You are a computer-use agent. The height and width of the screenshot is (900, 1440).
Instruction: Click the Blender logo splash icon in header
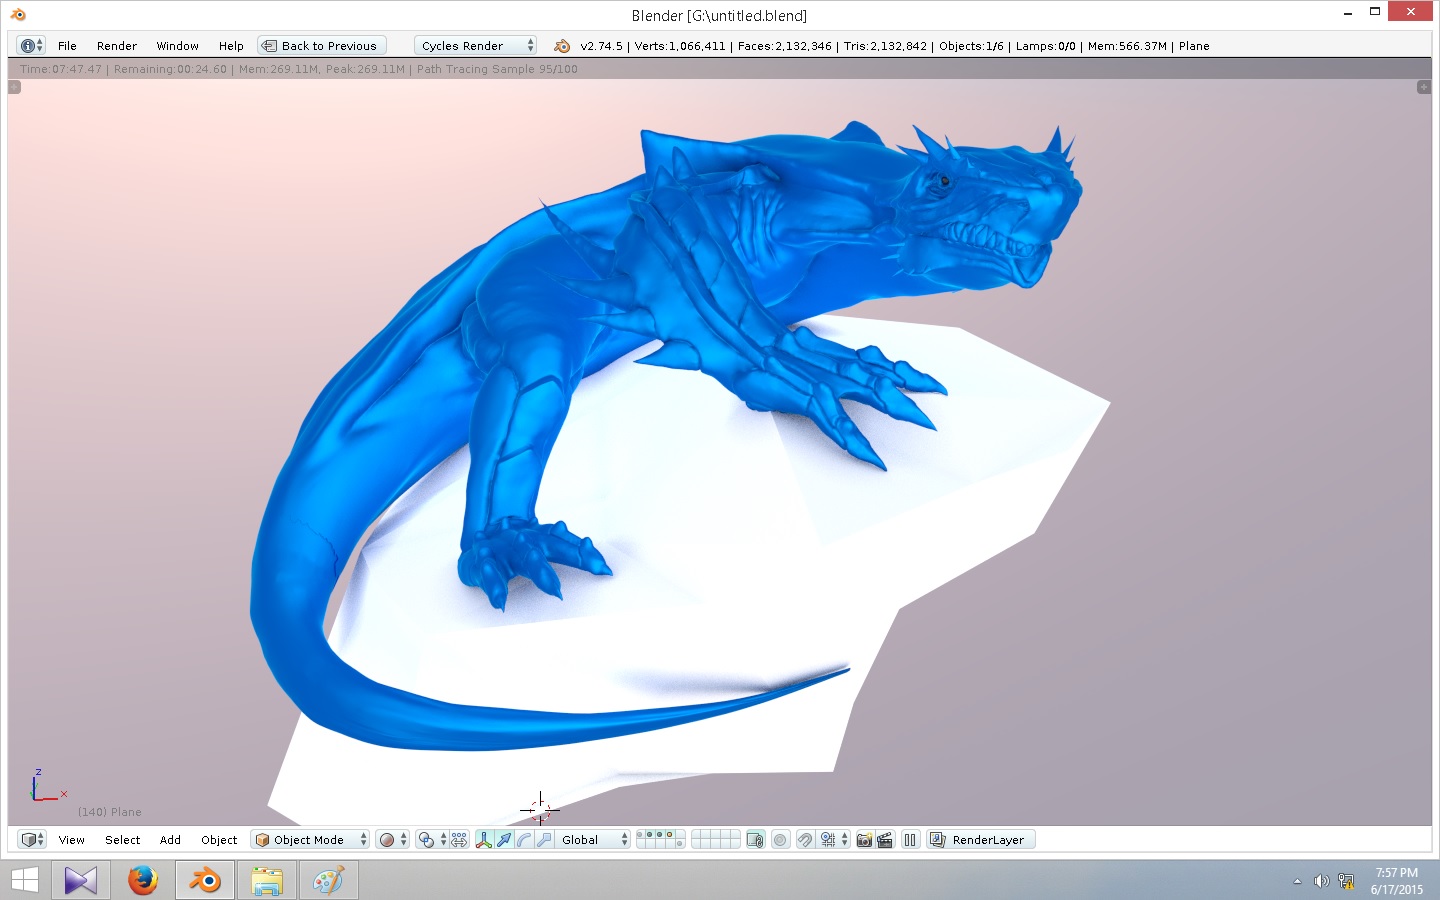(562, 46)
